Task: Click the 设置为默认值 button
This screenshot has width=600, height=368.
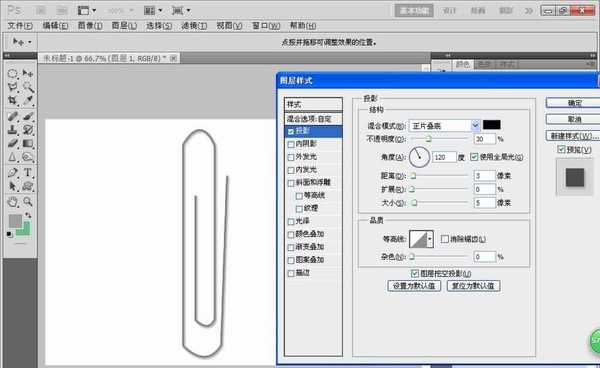Action: pos(414,286)
